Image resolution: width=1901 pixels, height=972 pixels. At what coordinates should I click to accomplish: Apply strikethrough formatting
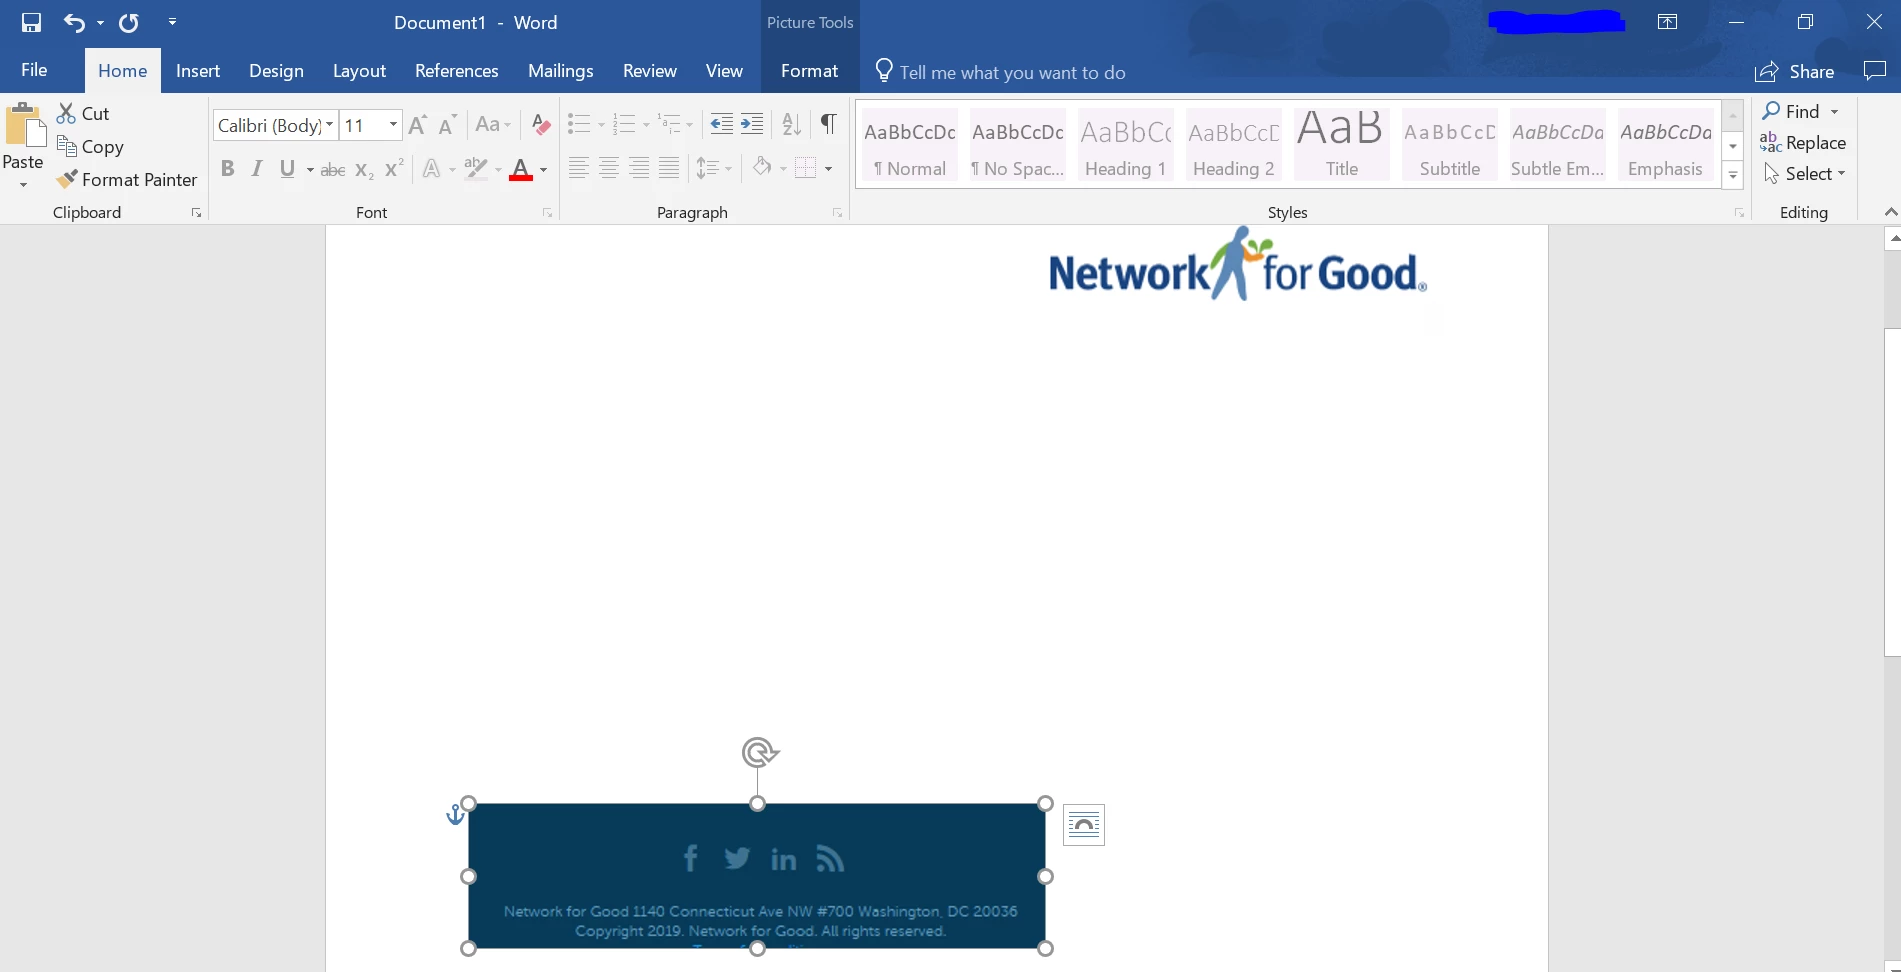point(333,169)
